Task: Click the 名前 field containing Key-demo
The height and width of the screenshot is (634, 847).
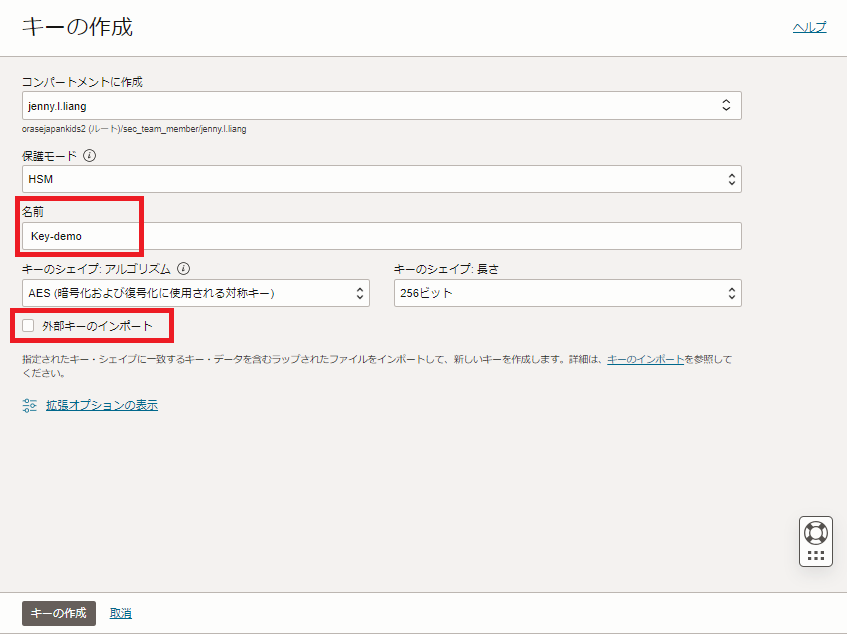Action: point(381,236)
